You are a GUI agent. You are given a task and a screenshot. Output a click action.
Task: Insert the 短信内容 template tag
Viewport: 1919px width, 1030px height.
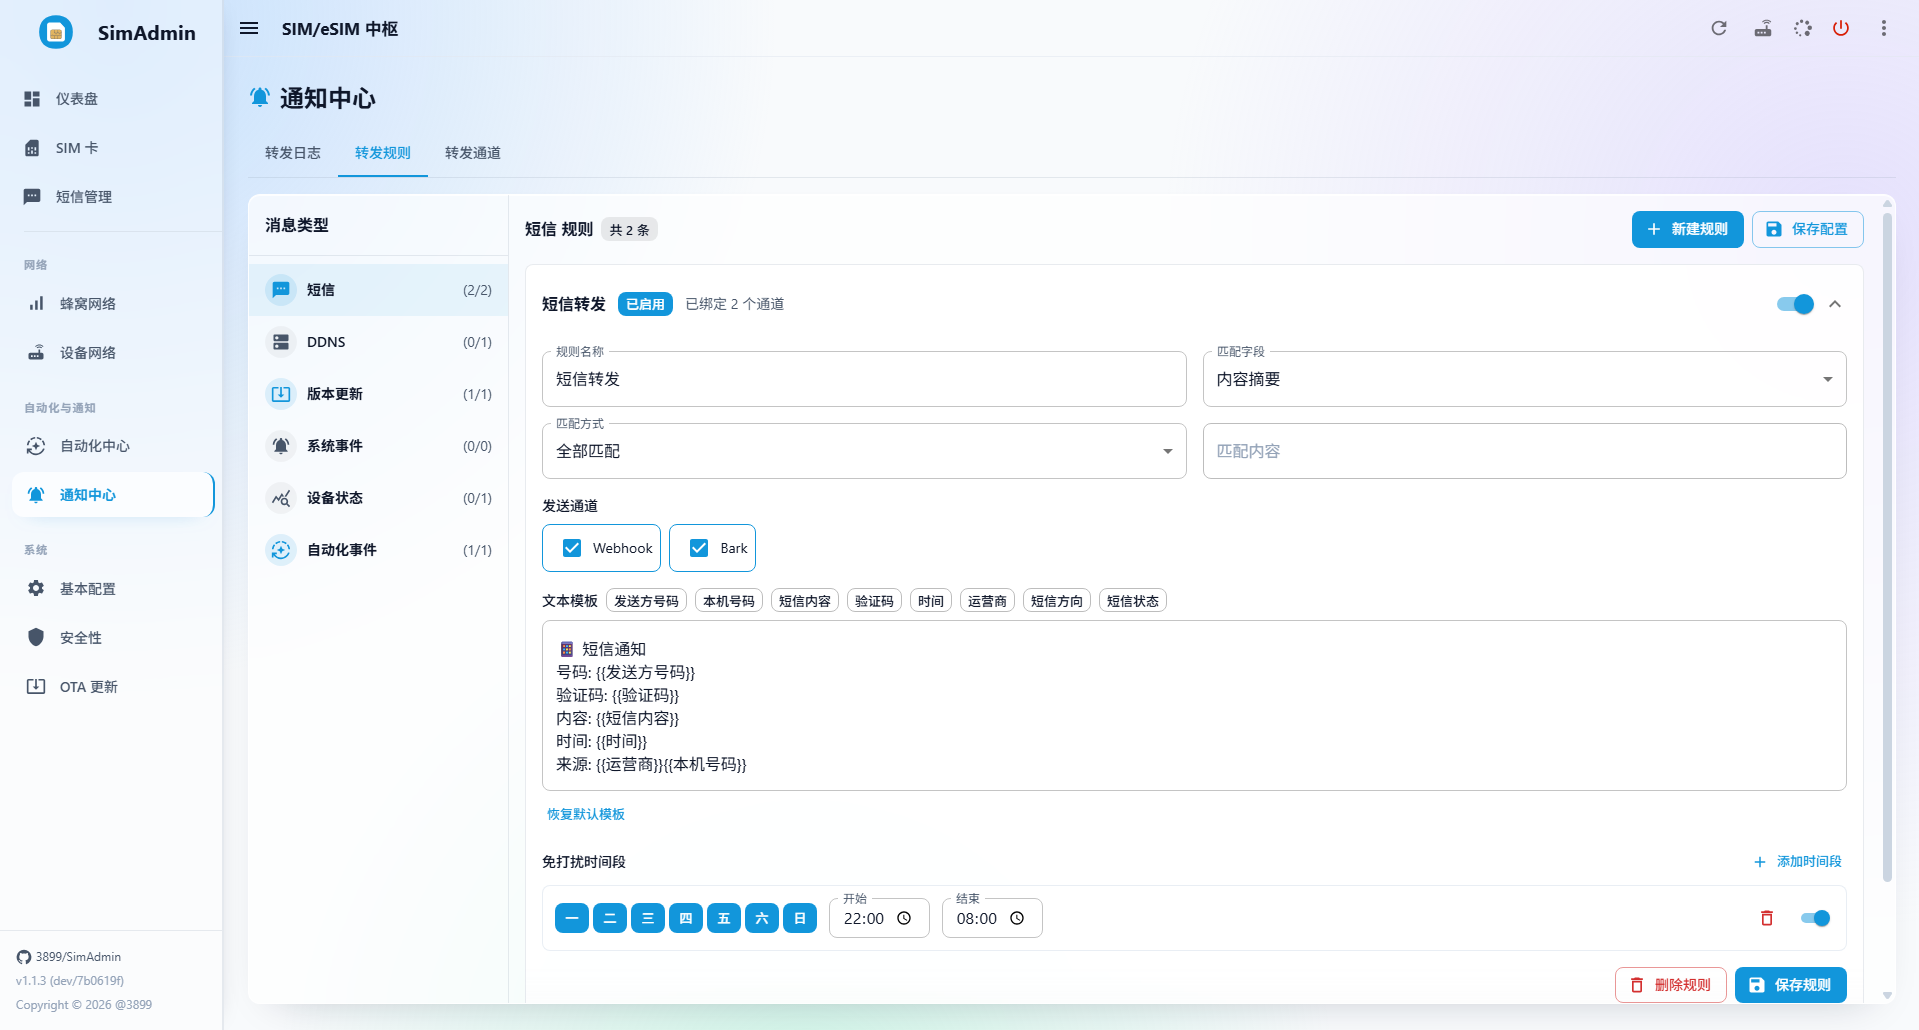tap(805, 601)
